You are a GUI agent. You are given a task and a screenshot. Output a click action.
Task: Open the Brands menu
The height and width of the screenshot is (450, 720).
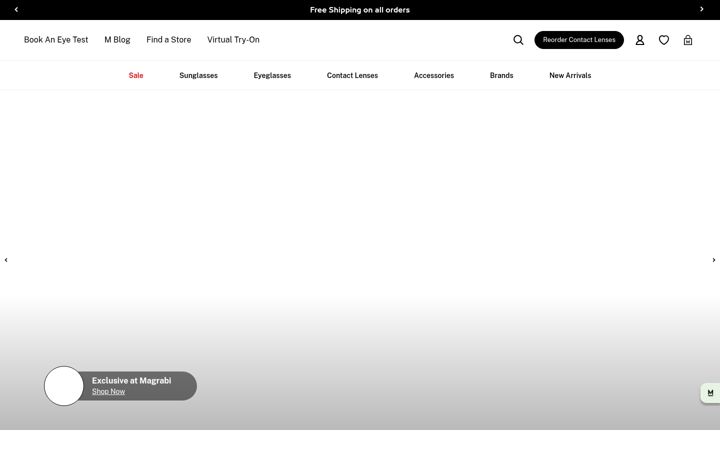click(x=501, y=75)
